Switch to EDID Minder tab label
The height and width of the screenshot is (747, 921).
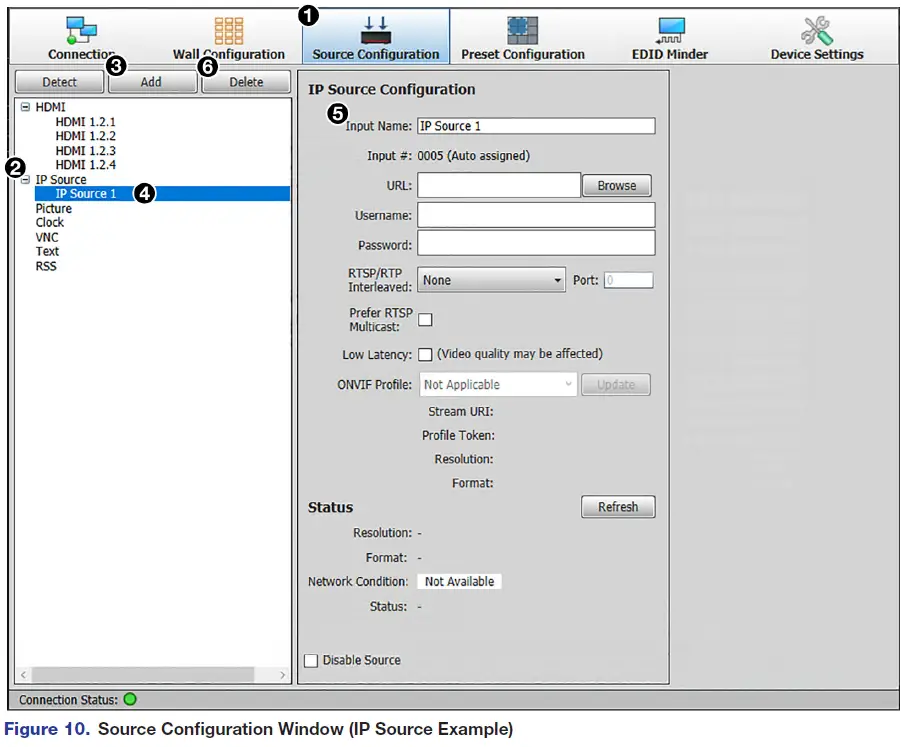click(670, 54)
